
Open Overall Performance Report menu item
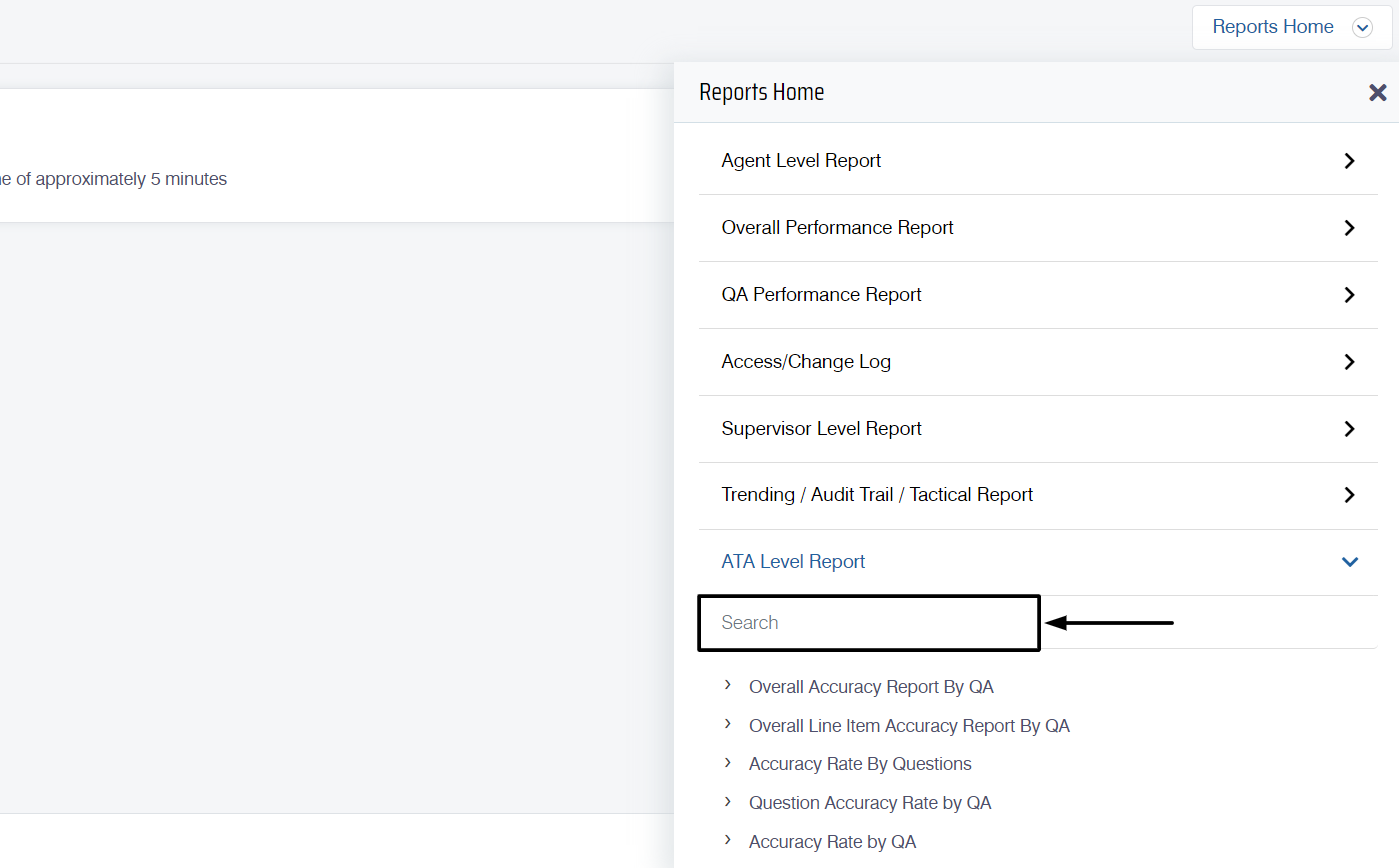coord(1038,228)
